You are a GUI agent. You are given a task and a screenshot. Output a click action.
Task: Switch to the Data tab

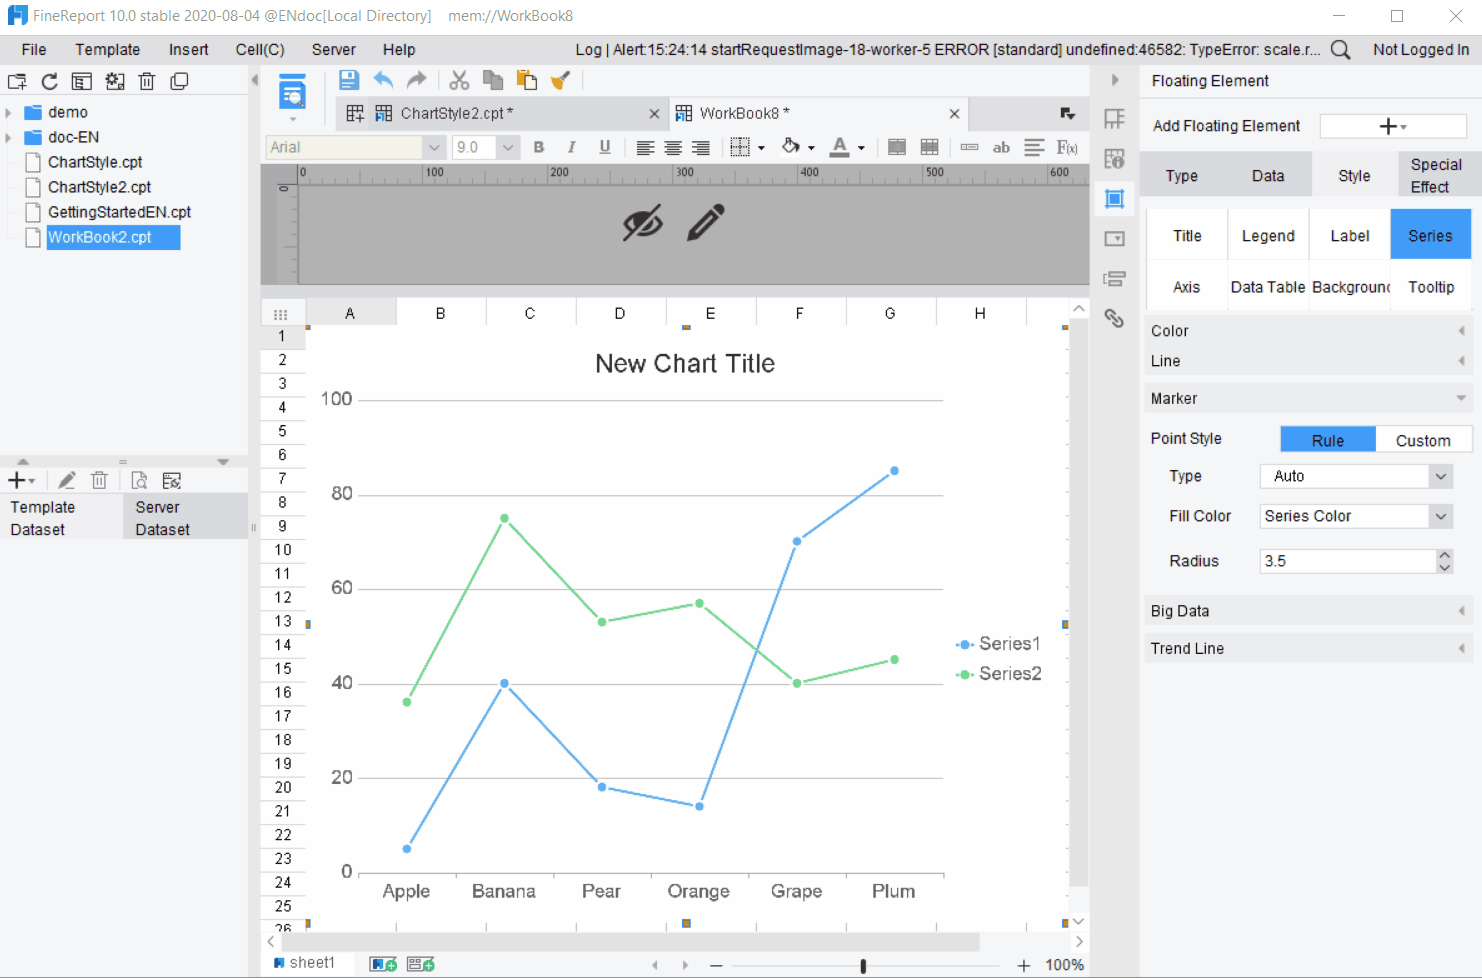pyautogui.click(x=1268, y=176)
